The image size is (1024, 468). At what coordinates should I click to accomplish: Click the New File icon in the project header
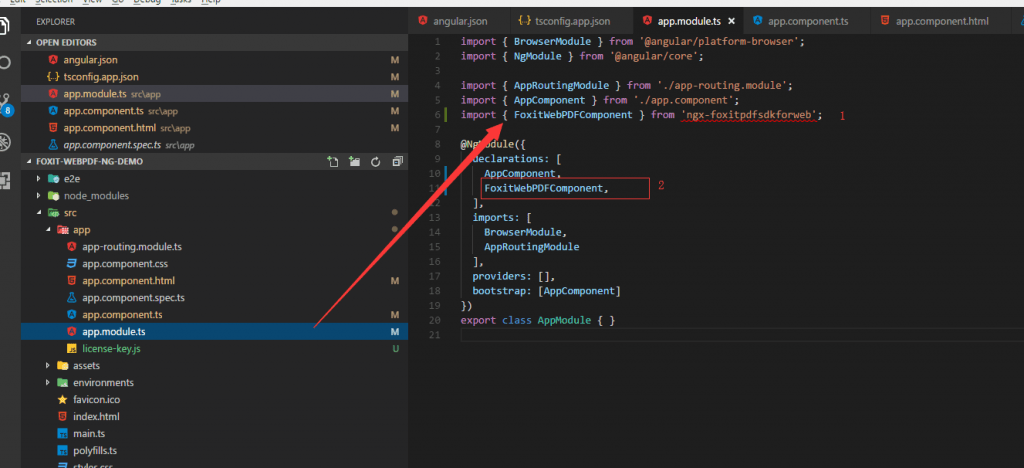tap(332, 162)
